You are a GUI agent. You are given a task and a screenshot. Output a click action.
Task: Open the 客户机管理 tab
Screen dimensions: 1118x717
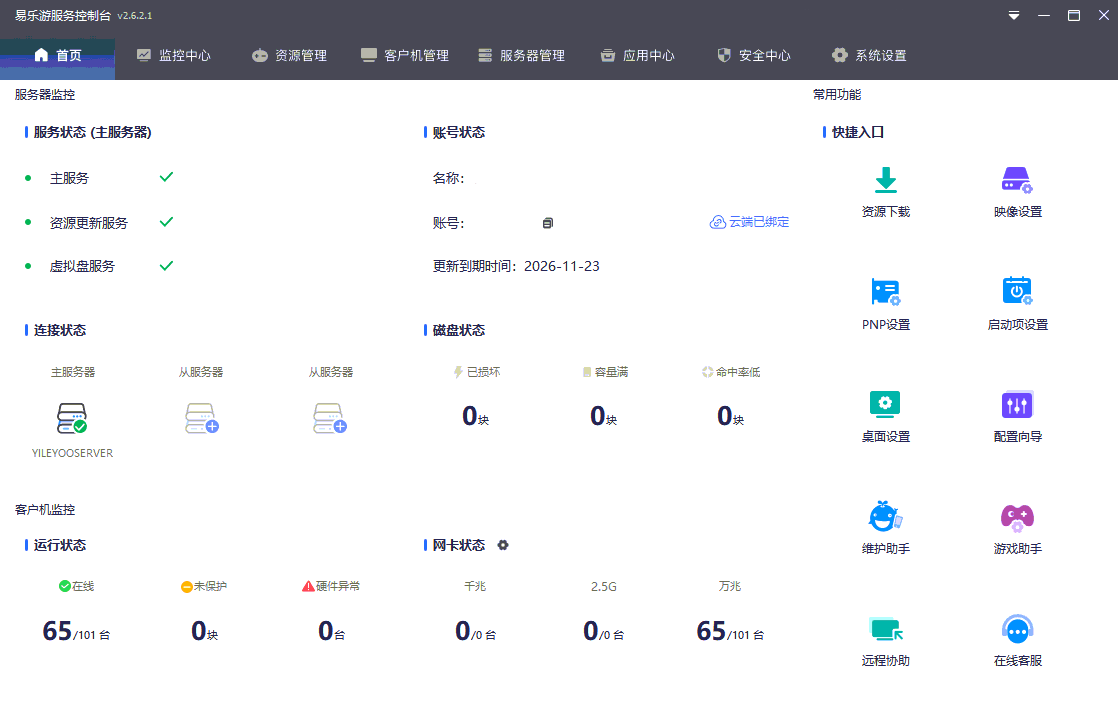pos(405,56)
